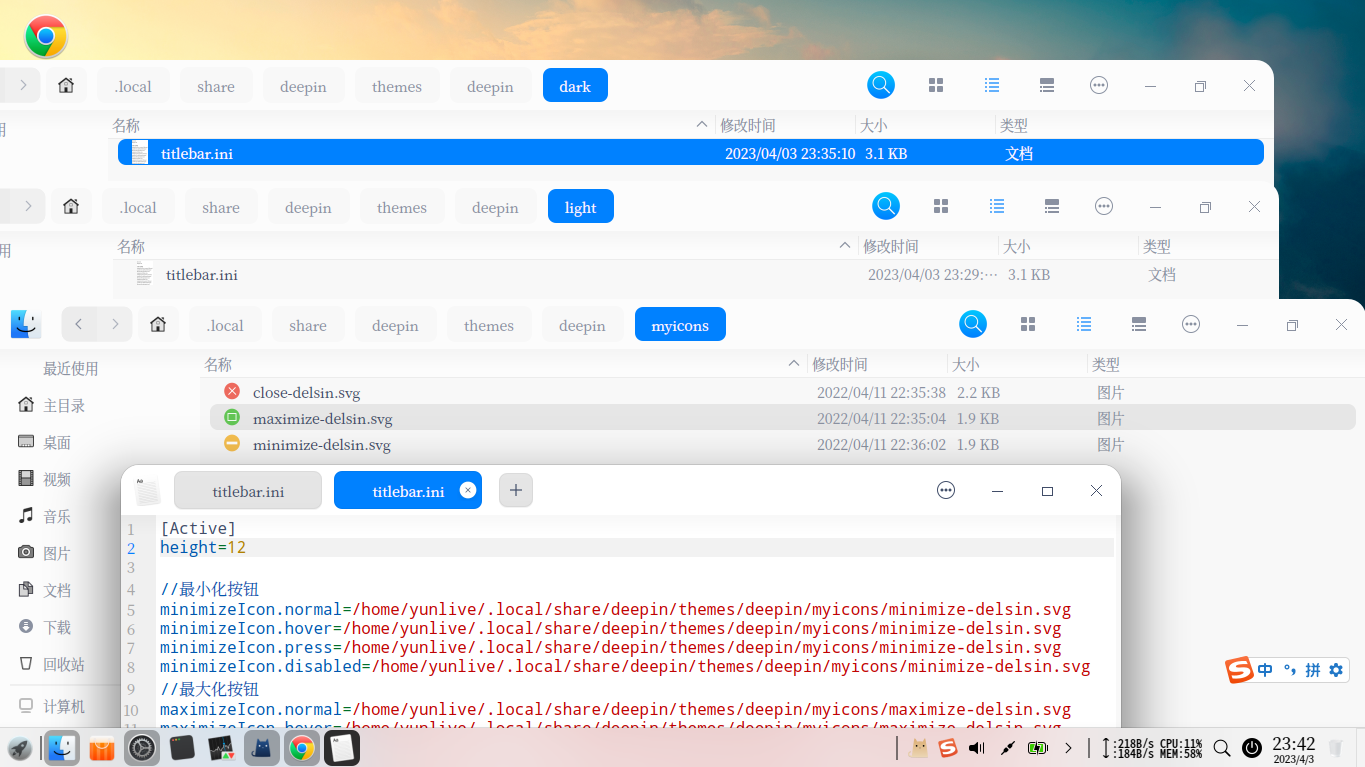Open the text editor's more-options menu
1365x767 pixels.
click(x=946, y=491)
